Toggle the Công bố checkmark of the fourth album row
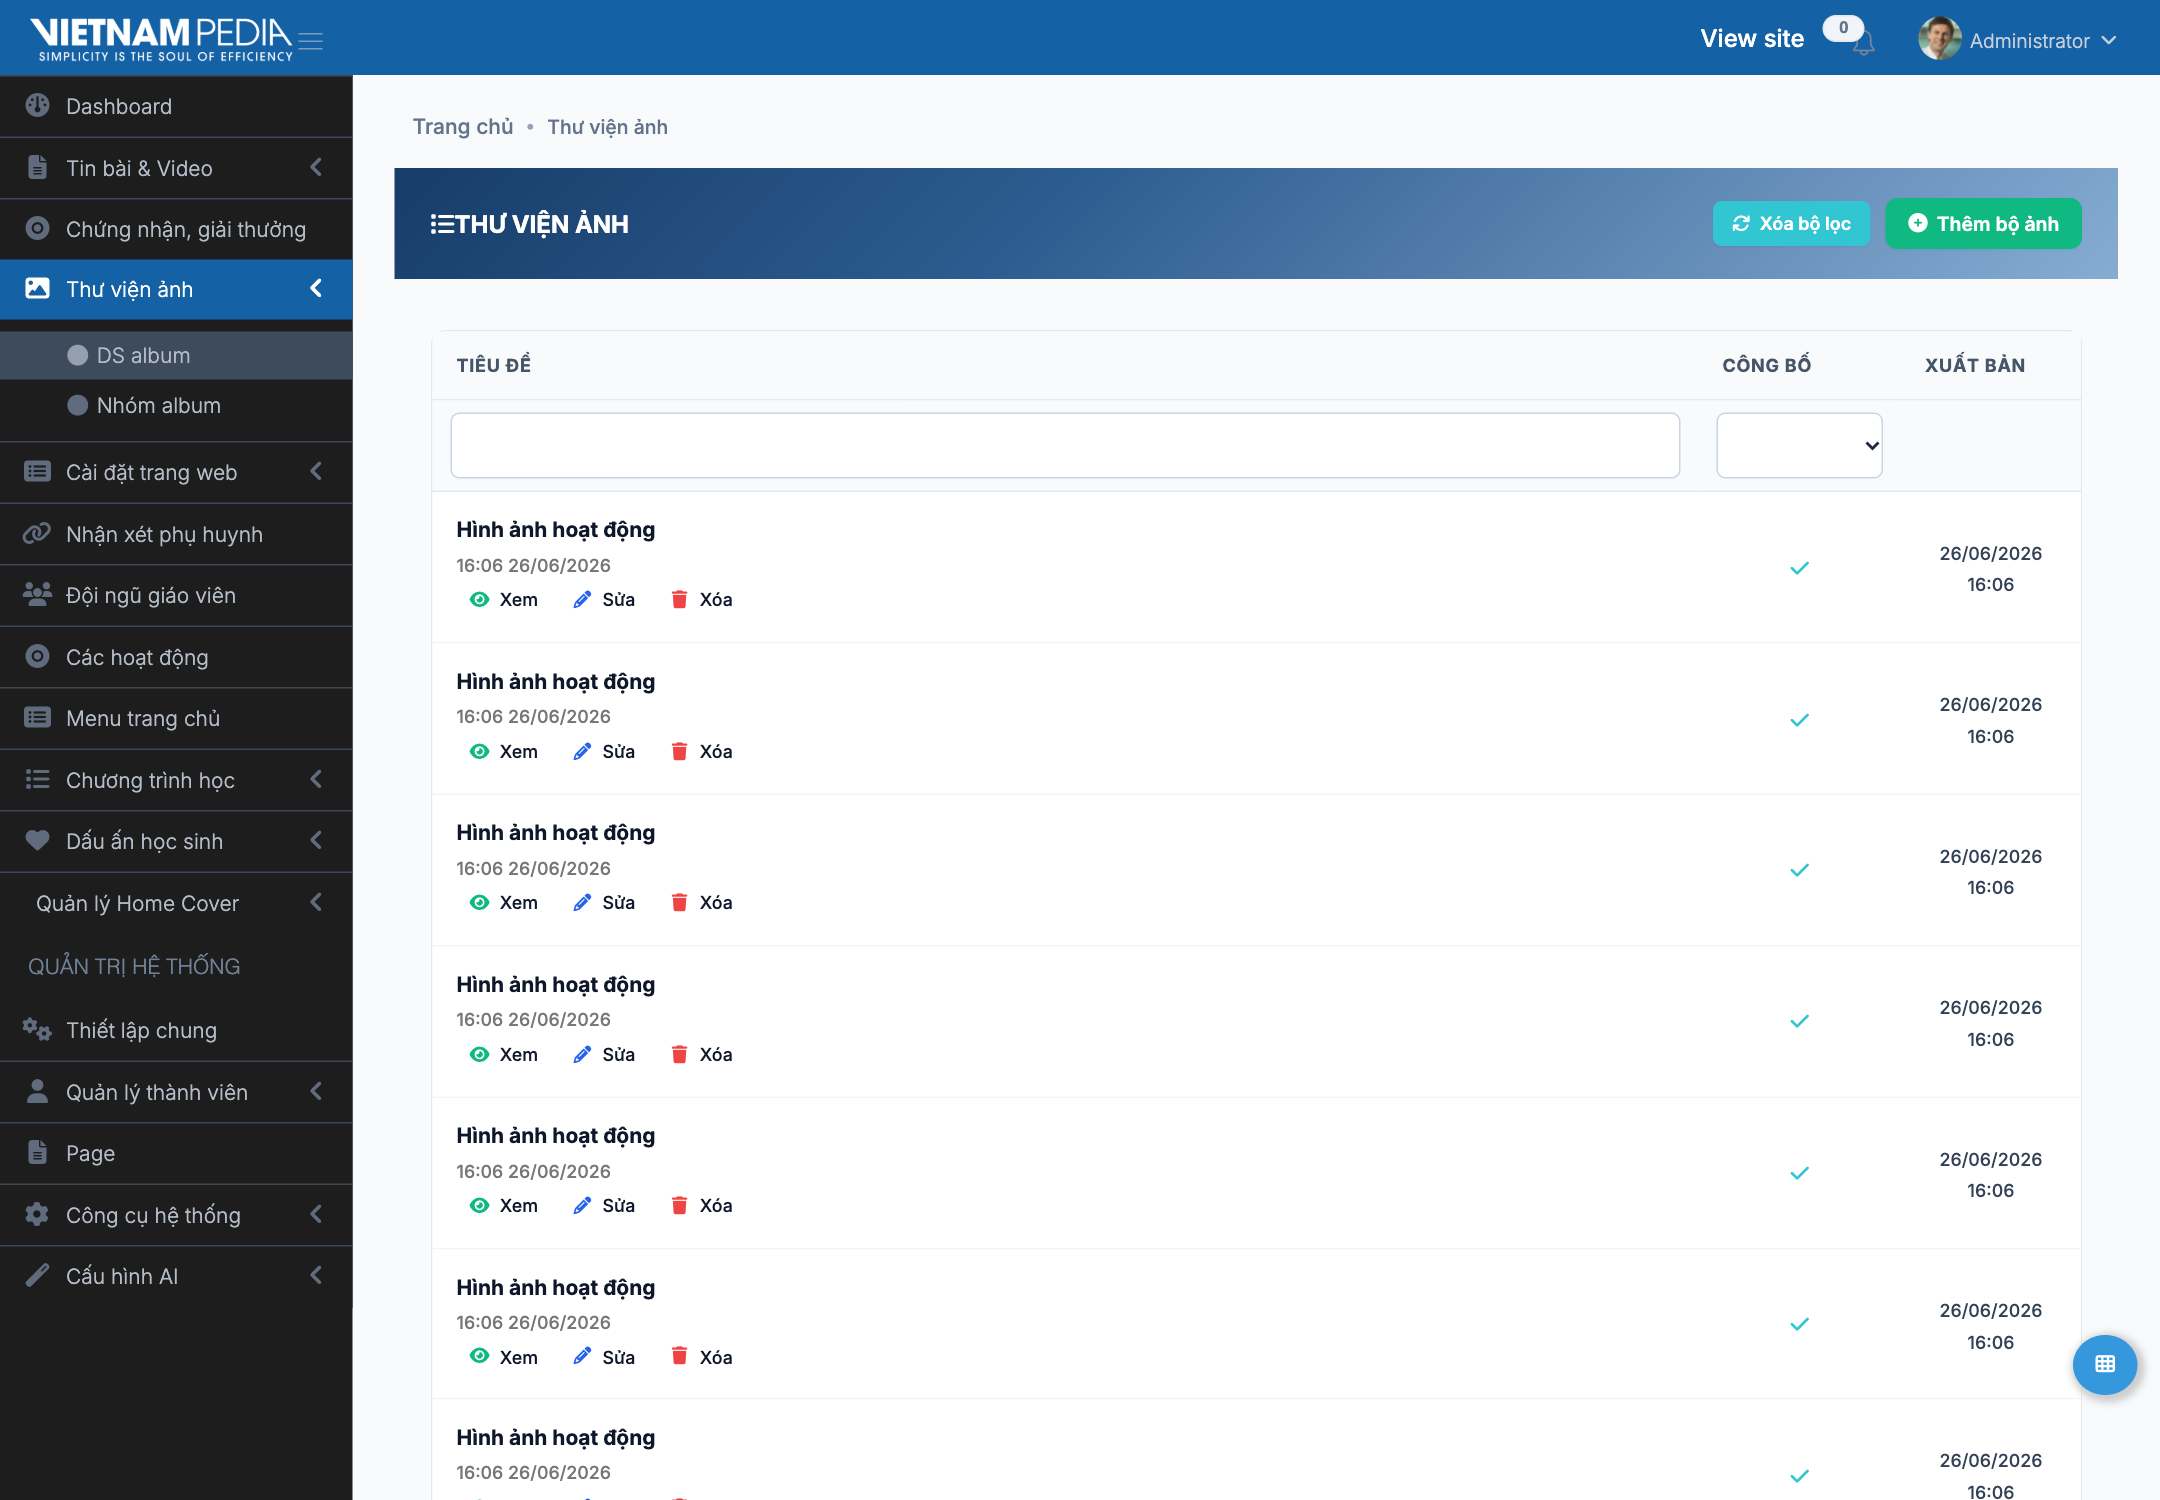Image resolution: width=2160 pixels, height=1500 pixels. (x=1799, y=1021)
